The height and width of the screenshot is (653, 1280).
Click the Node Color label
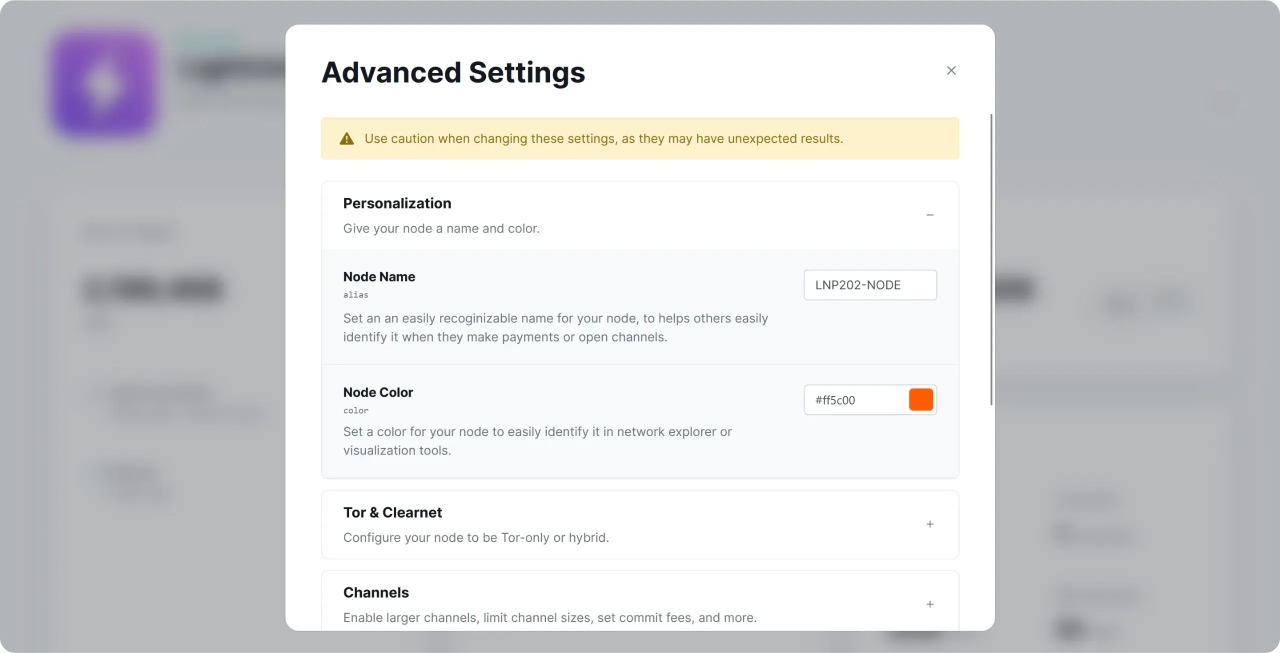click(378, 392)
